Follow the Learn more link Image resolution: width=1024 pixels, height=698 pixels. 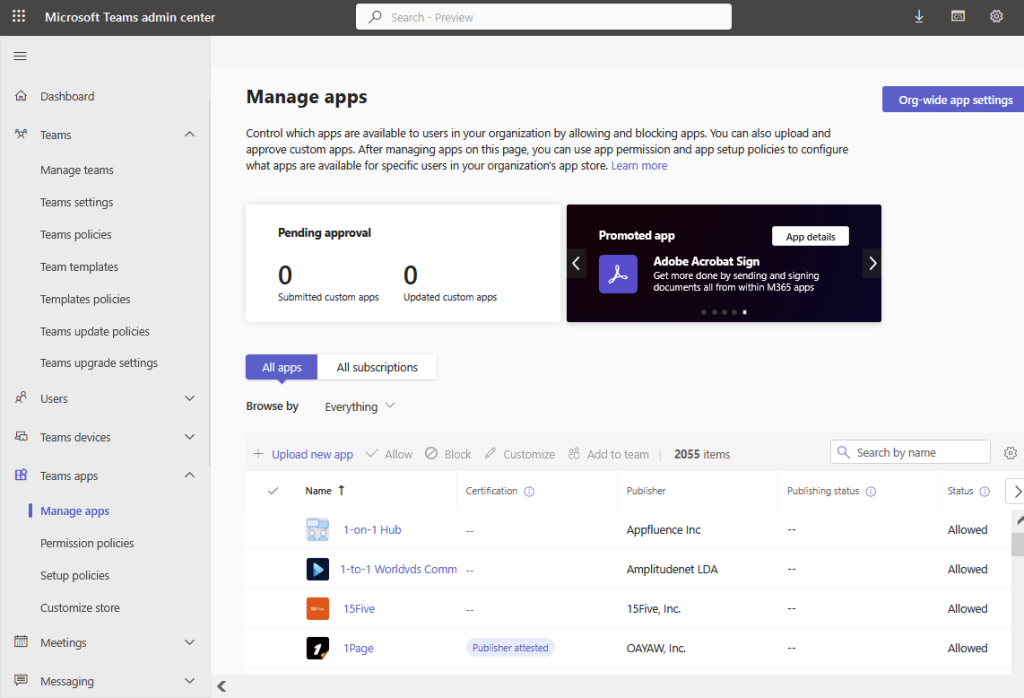click(x=638, y=165)
